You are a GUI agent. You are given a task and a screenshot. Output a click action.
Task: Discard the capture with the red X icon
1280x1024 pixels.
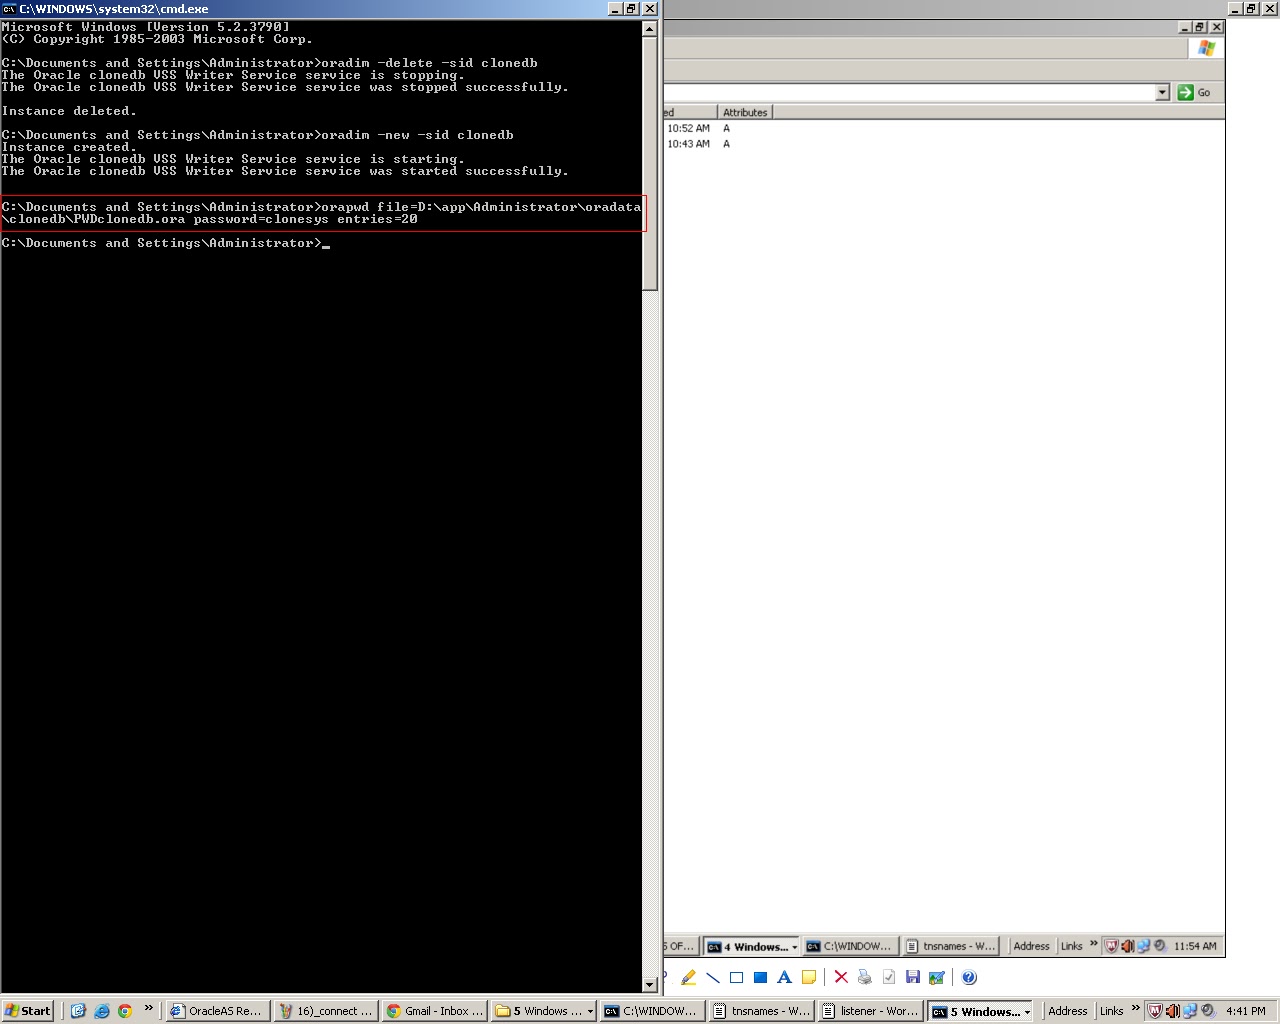pos(840,977)
